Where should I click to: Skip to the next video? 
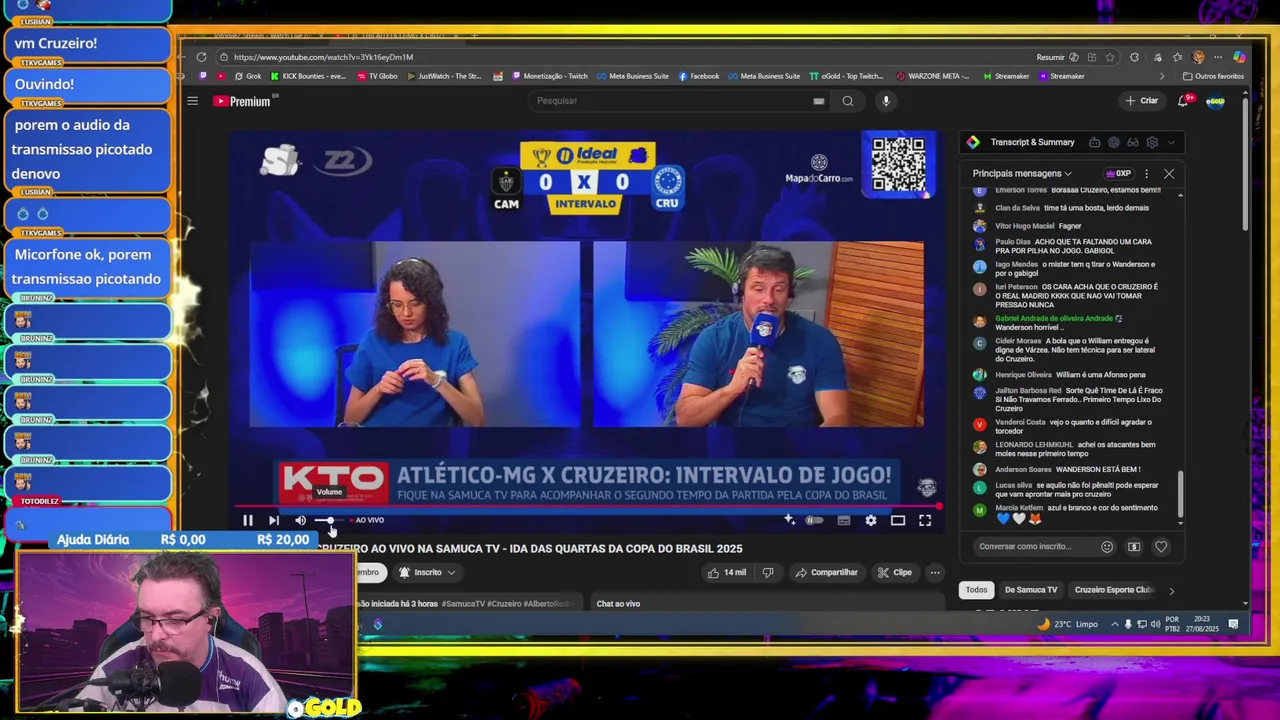[x=273, y=520]
